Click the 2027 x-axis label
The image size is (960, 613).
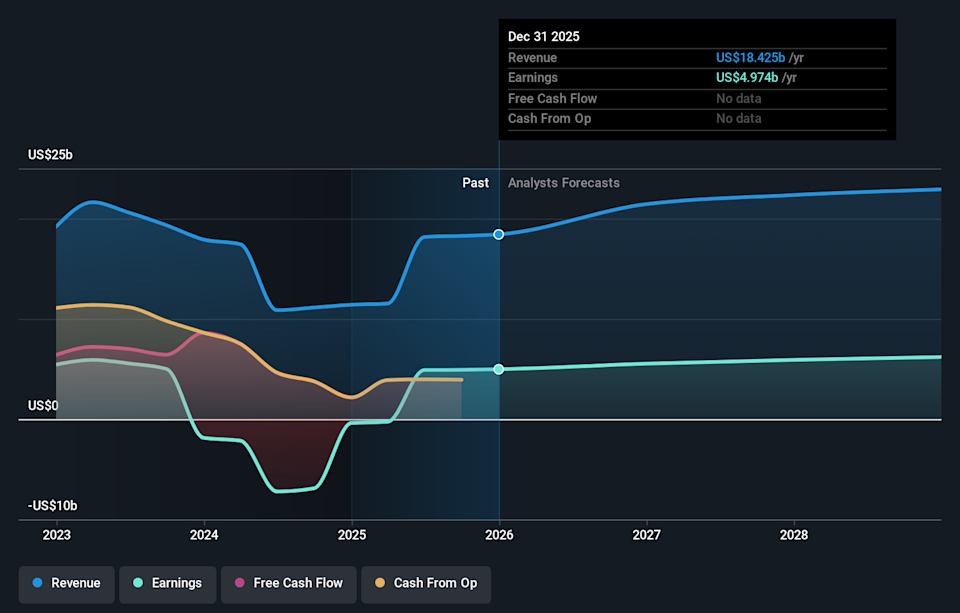click(x=646, y=535)
